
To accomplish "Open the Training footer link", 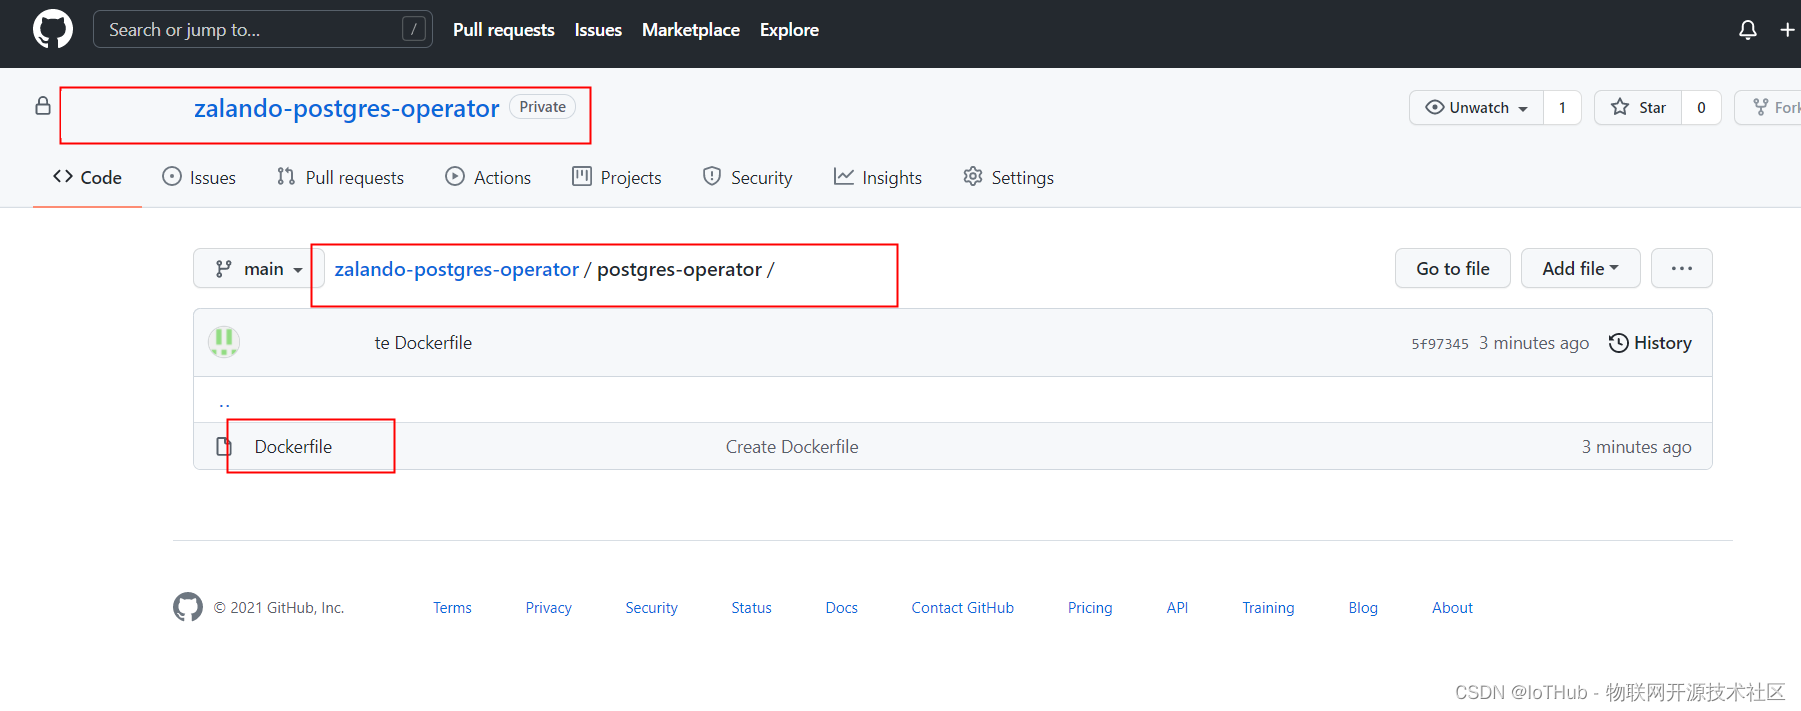I will pyautogui.click(x=1268, y=608).
